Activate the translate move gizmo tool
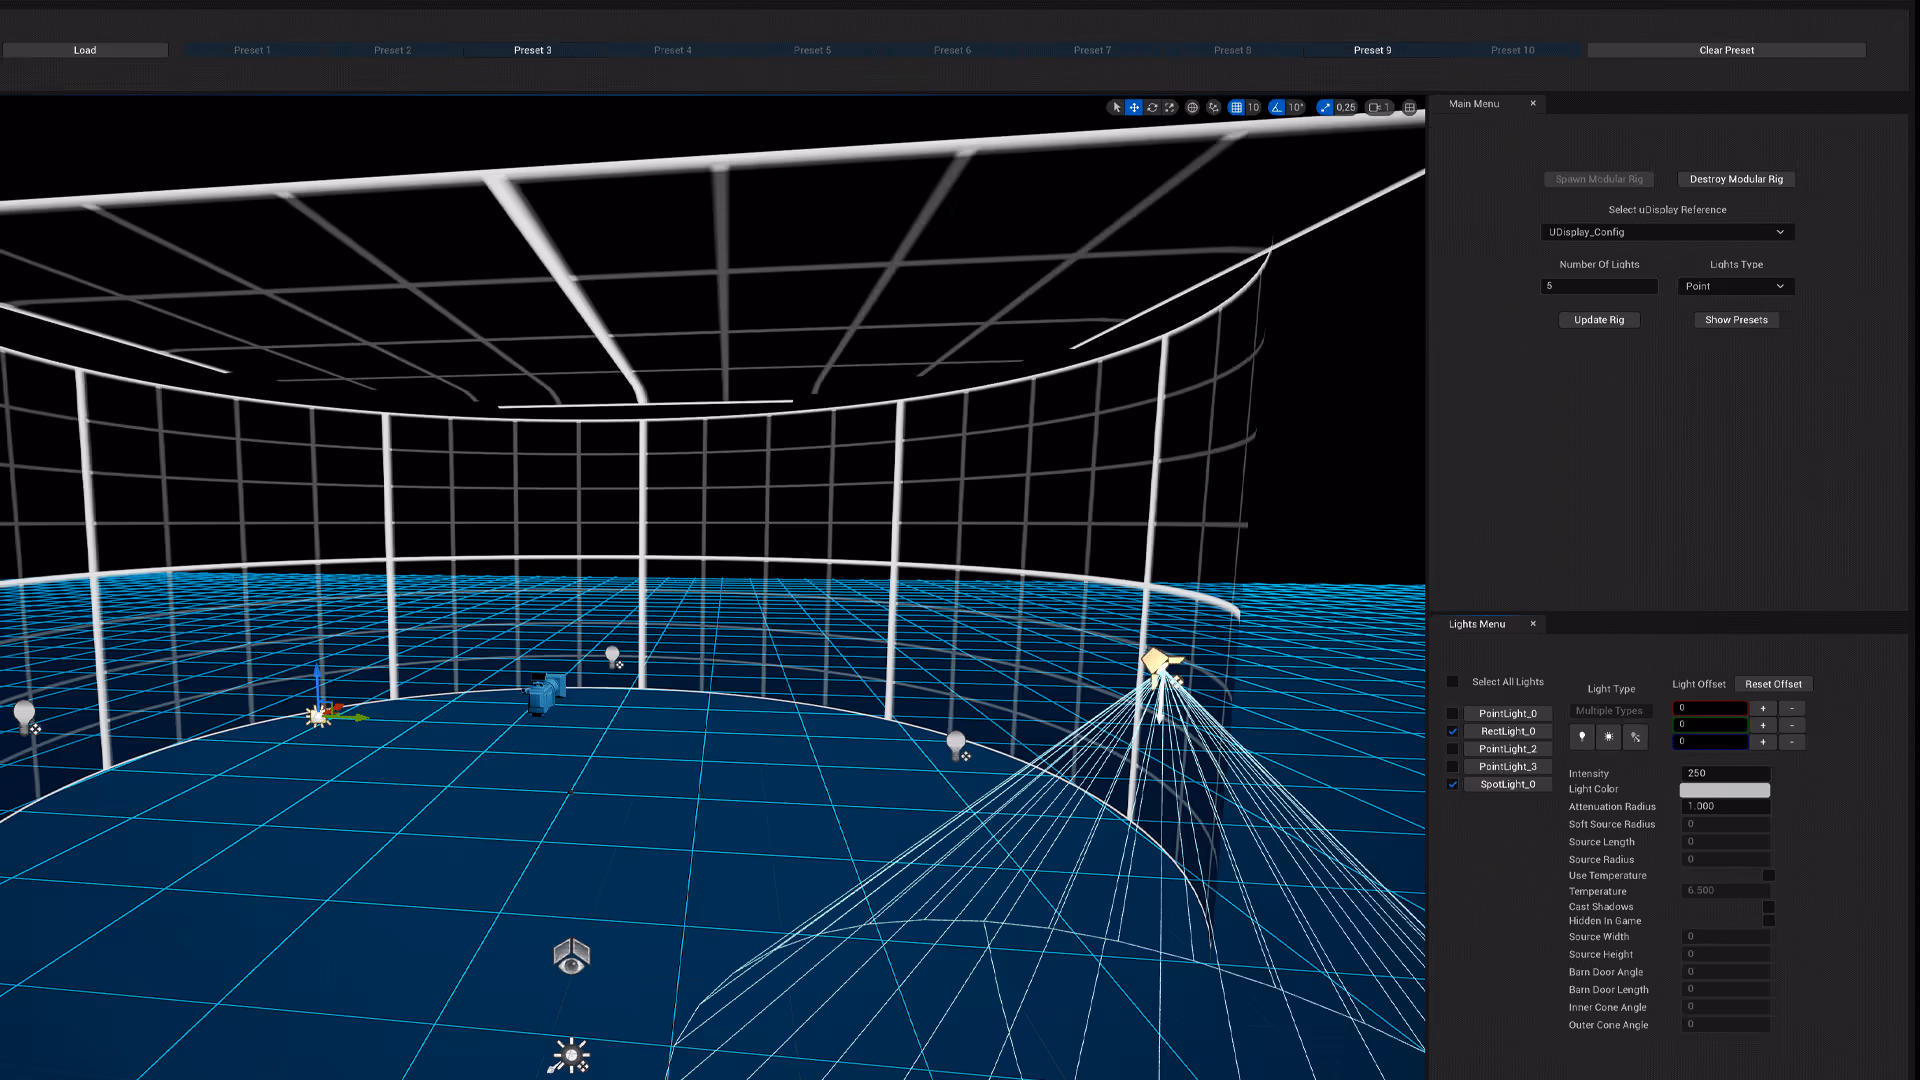Image resolution: width=1920 pixels, height=1080 pixels. click(x=1134, y=107)
